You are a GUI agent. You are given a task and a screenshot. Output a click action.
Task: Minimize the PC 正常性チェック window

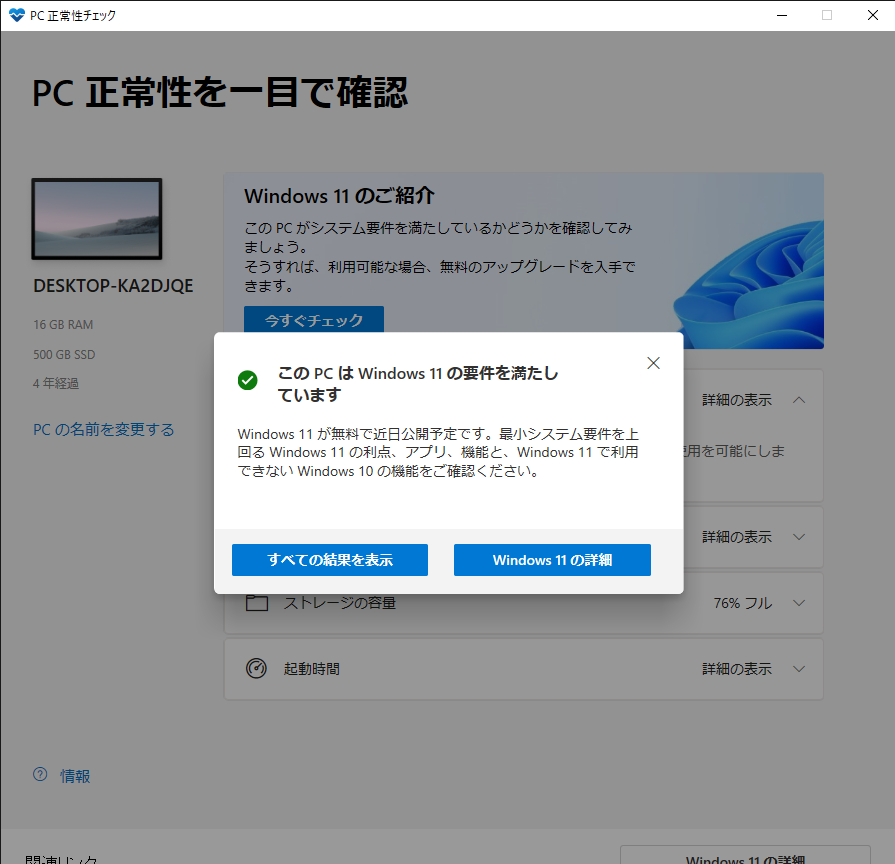pos(780,15)
